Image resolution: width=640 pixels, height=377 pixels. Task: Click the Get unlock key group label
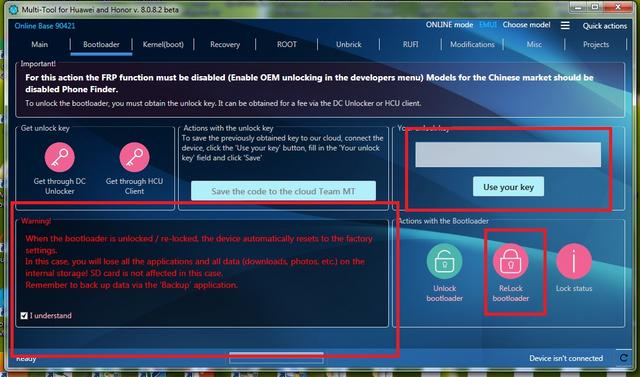coord(45,128)
